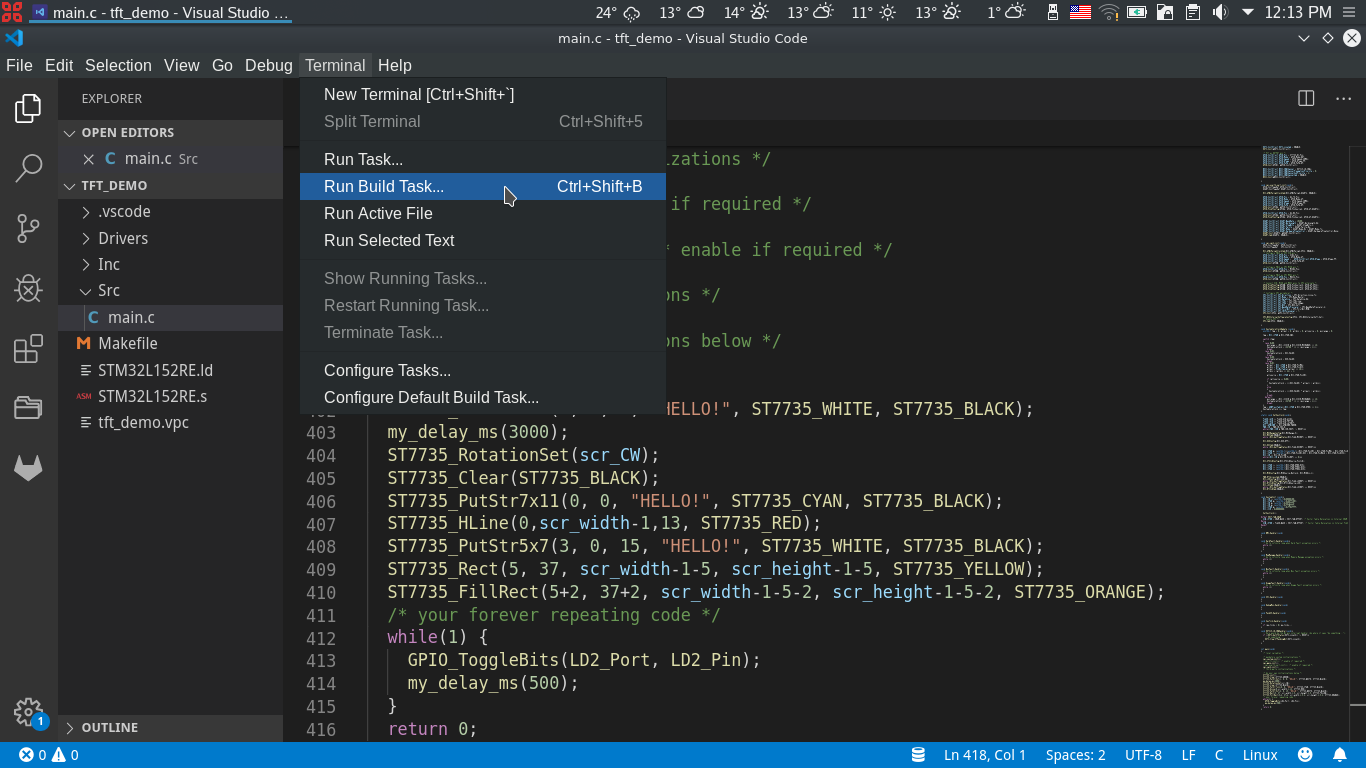1366x768 pixels.
Task: Click UTF-8 encoding in status bar
Action: pyautogui.click(x=1143, y=755)
